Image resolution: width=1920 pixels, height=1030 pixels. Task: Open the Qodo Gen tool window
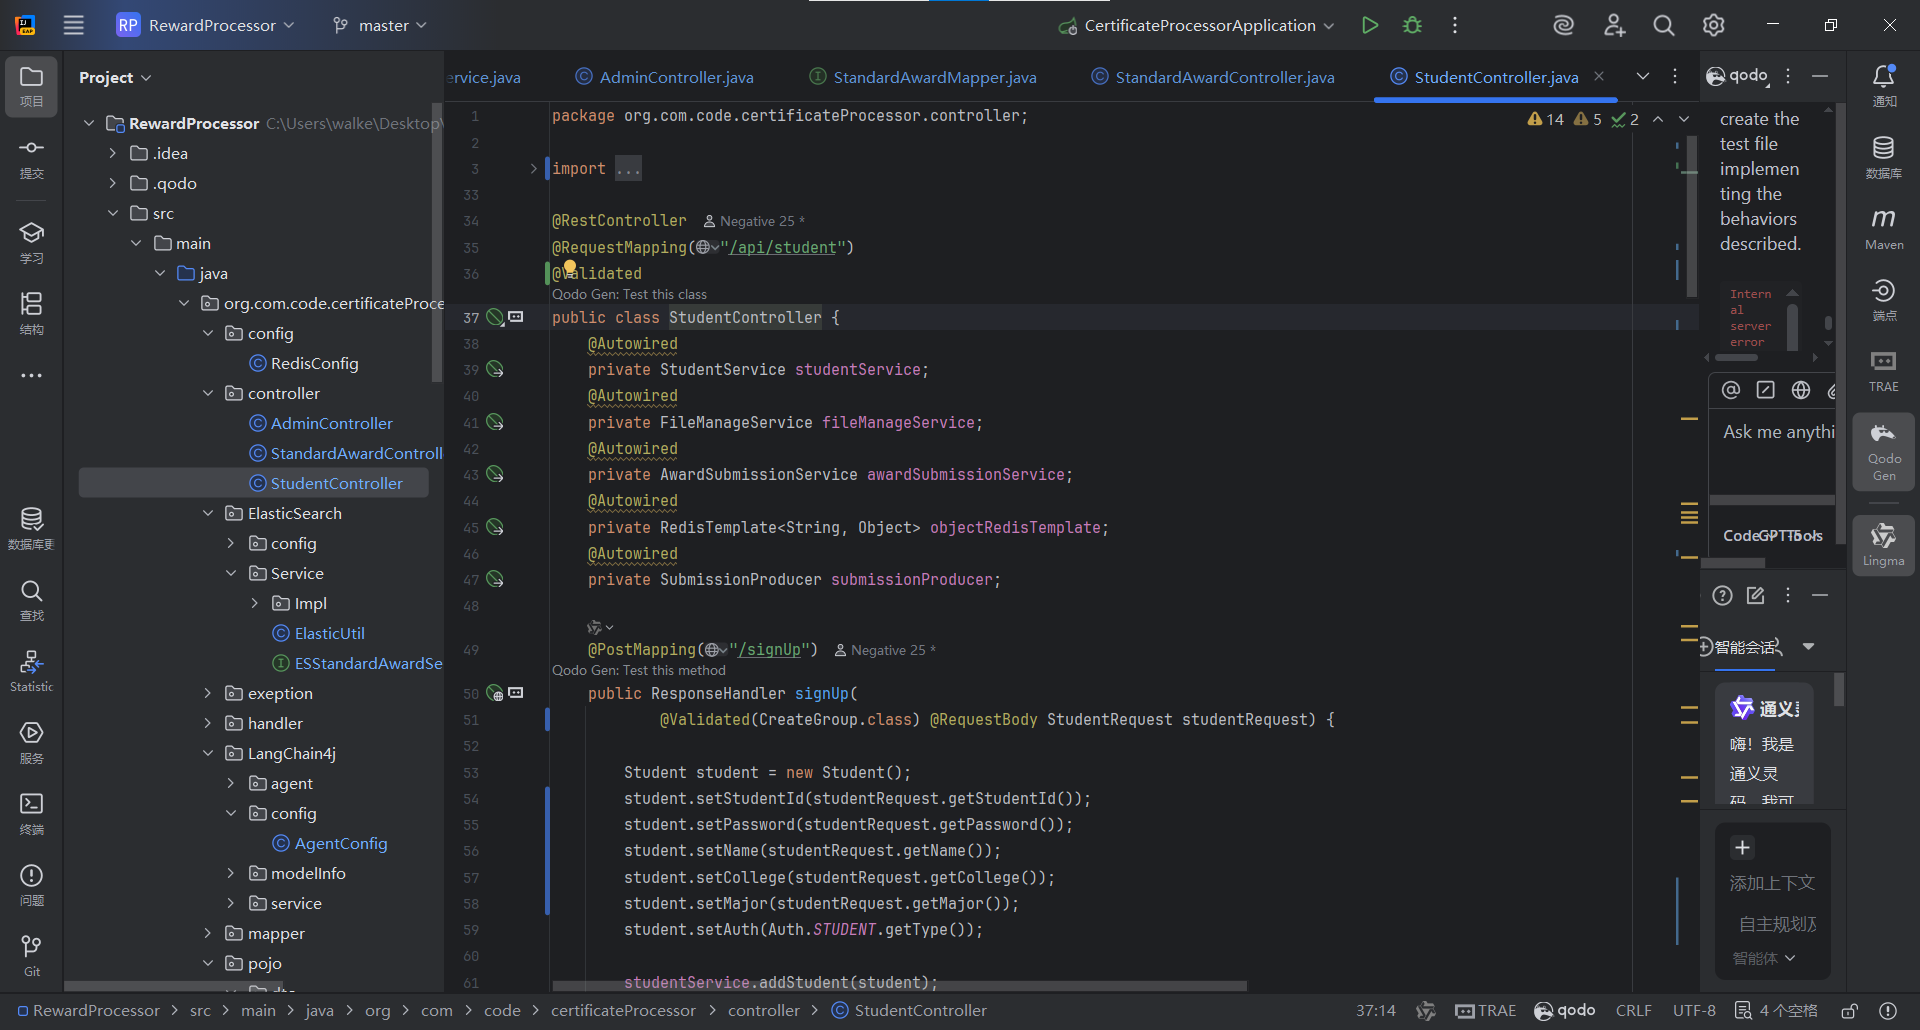click(1884, 451)
